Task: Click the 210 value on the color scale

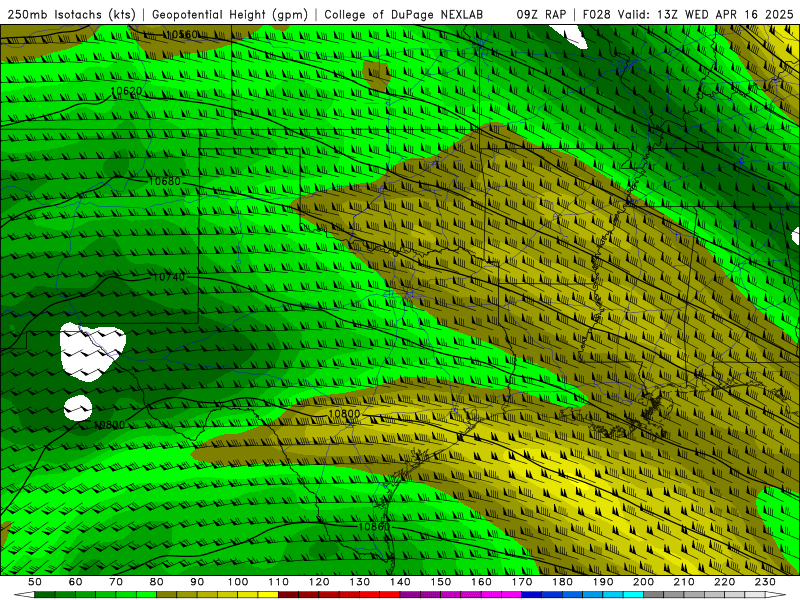Action: [684, 582]
